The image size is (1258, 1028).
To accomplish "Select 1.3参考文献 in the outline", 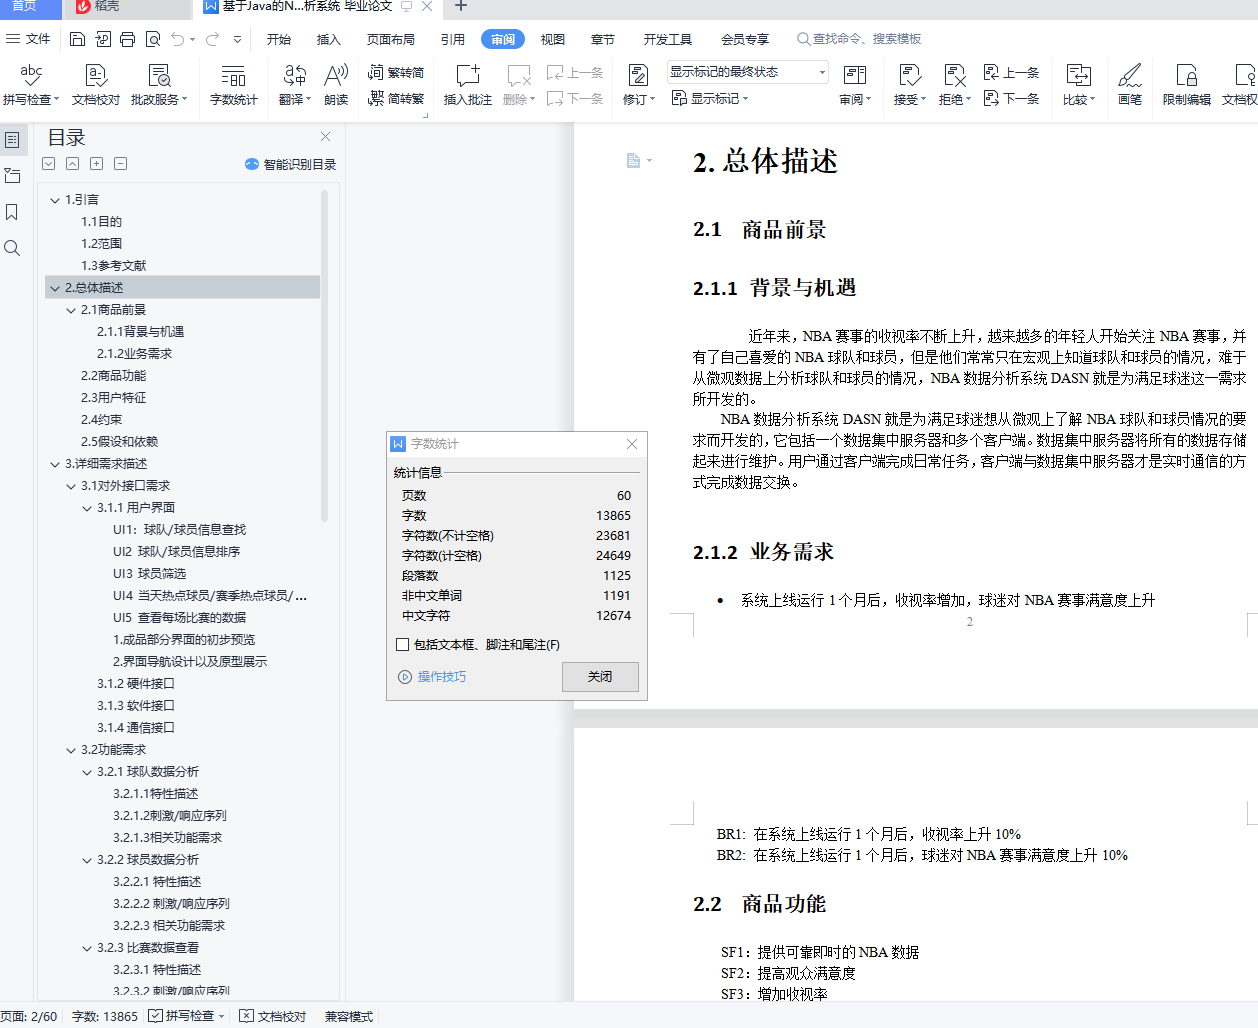I will 113,266.
